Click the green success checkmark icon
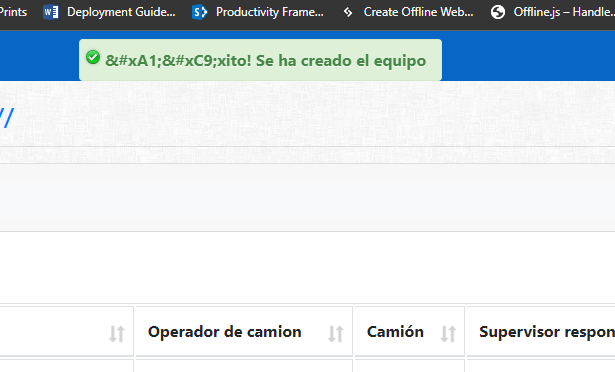 point(93,57)
